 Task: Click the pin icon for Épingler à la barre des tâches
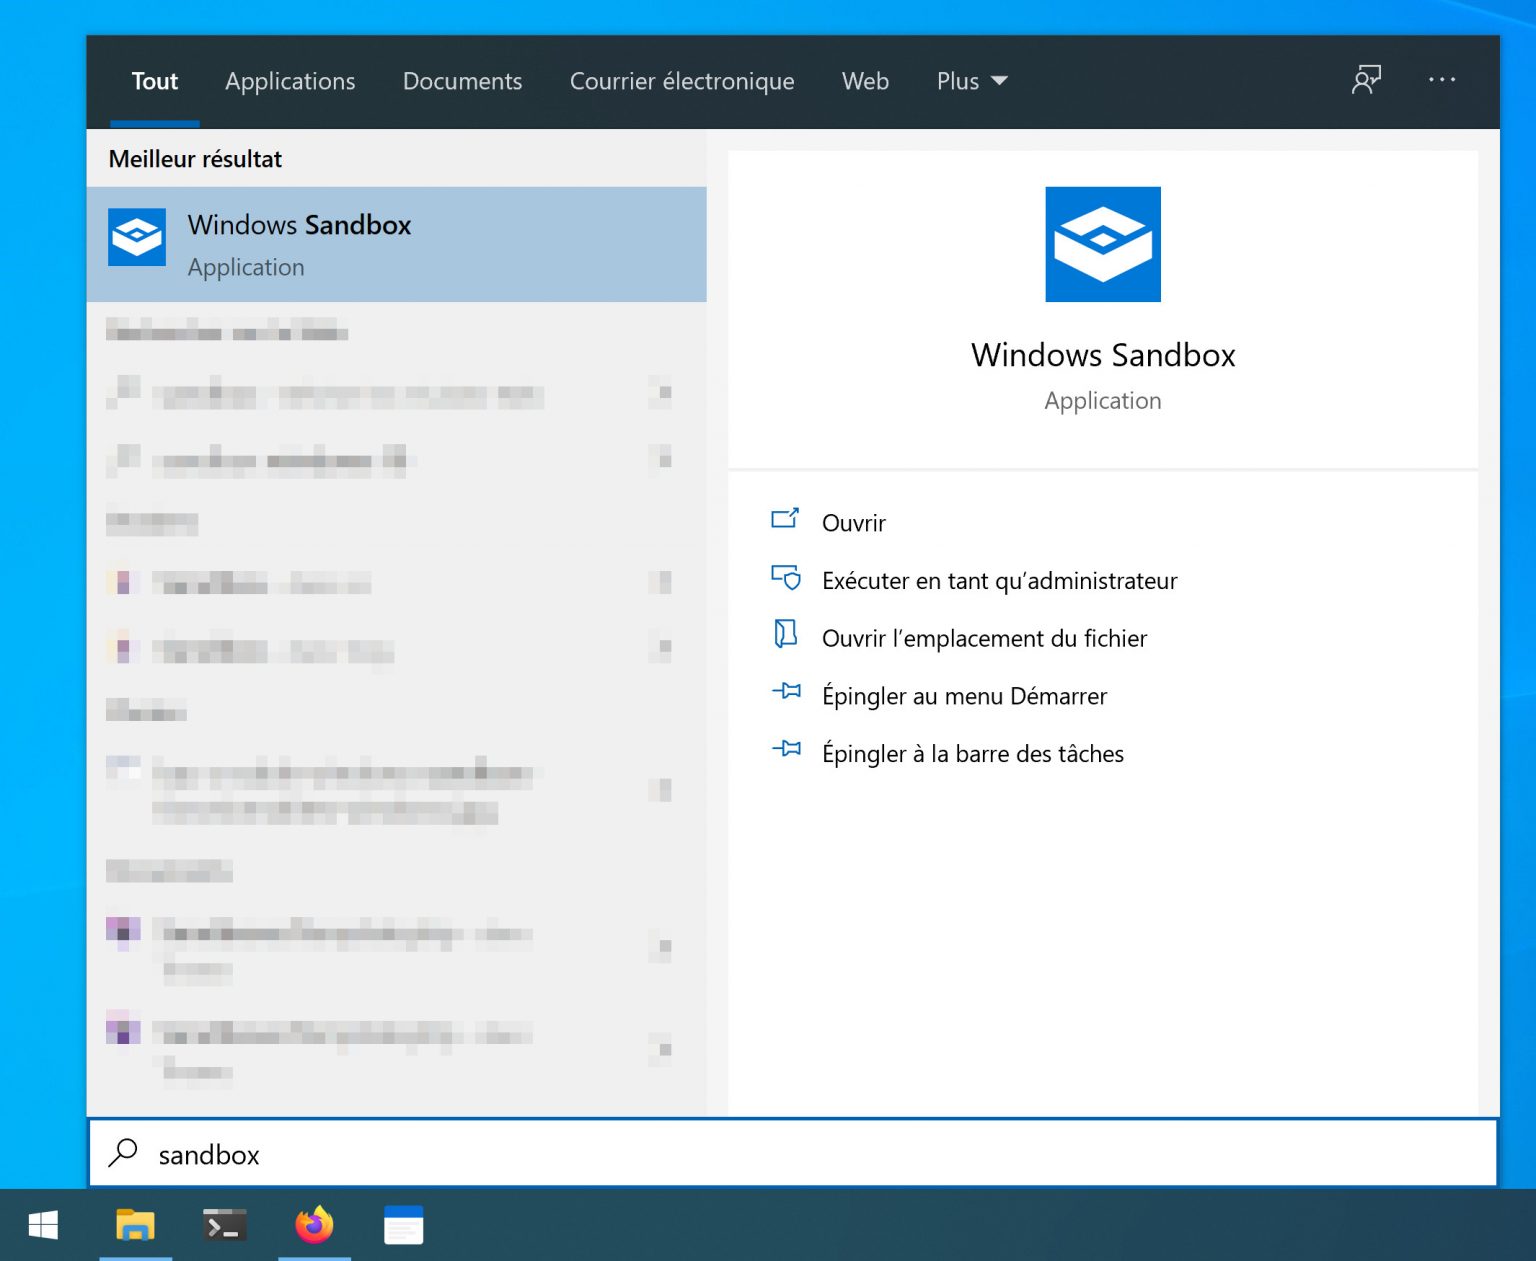click(x=787, y=750)
